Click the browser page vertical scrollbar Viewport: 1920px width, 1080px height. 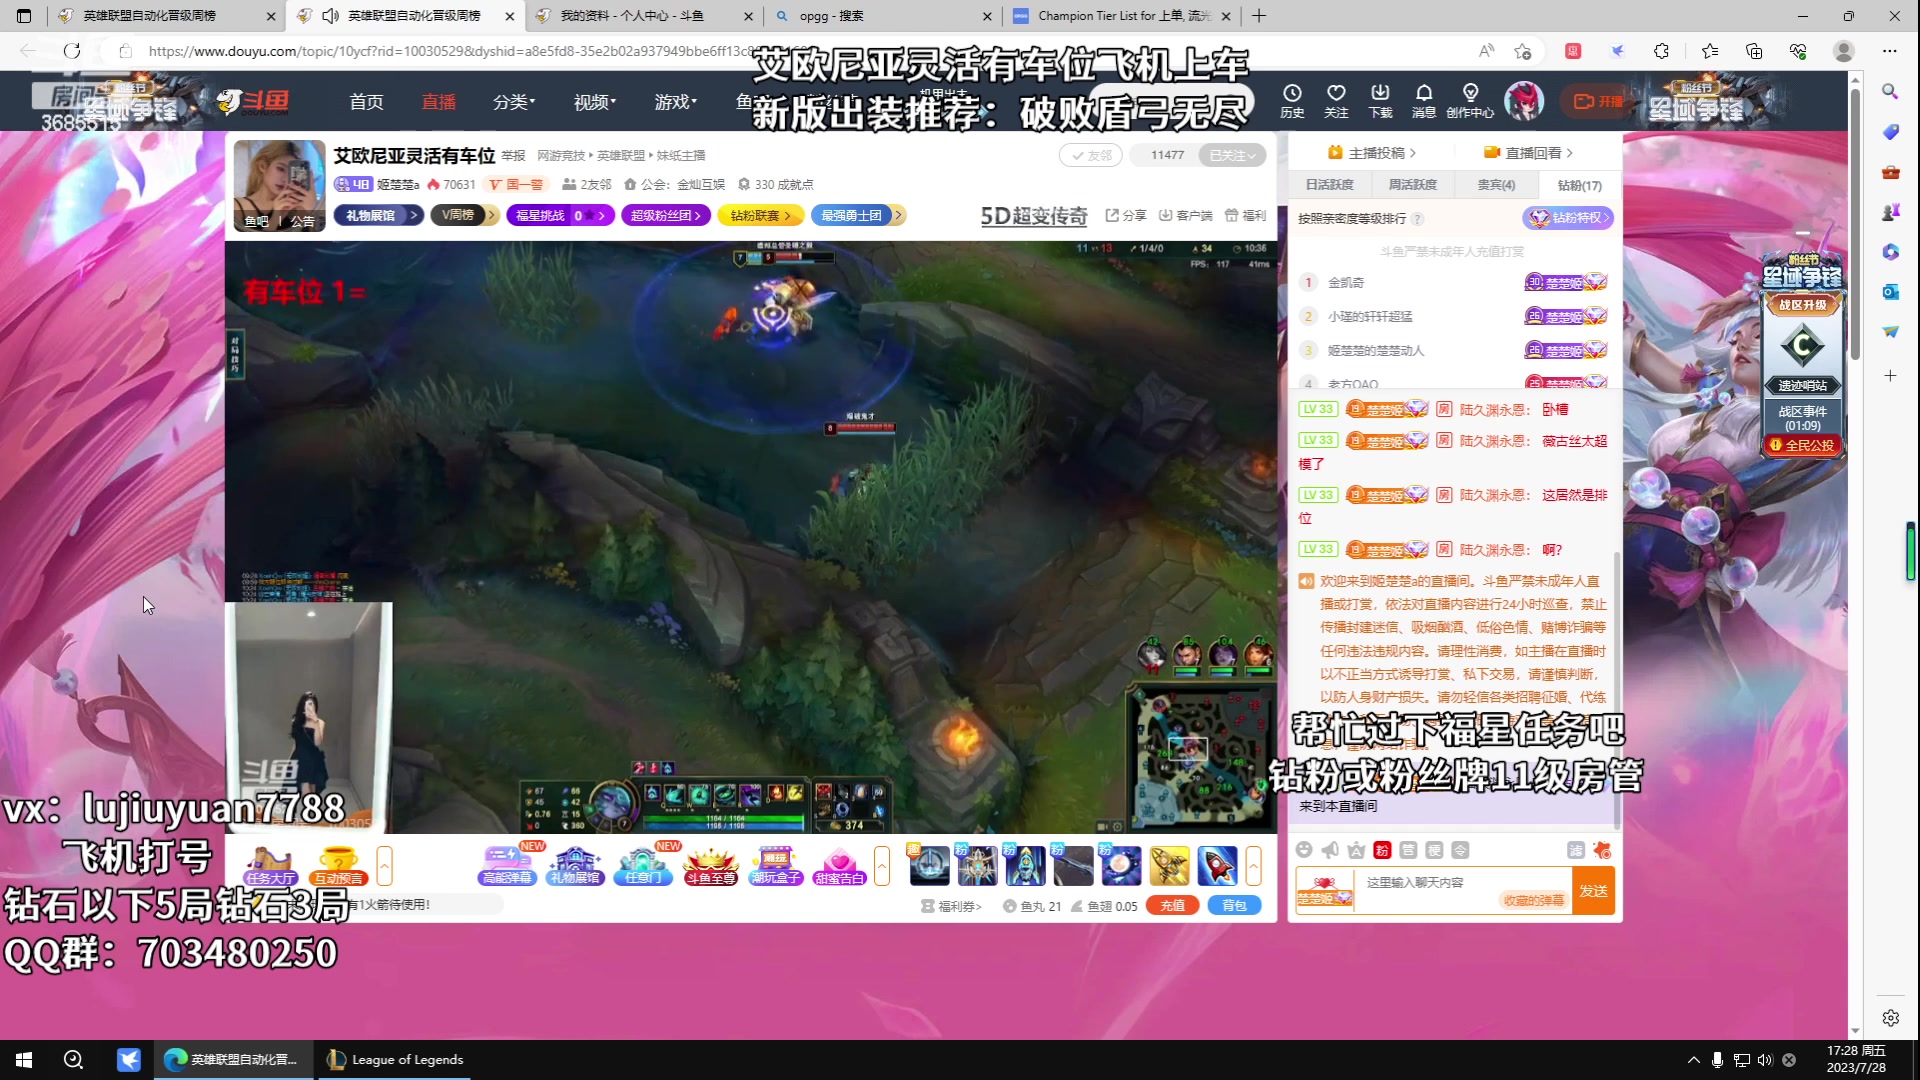(x=1855, y=225)
